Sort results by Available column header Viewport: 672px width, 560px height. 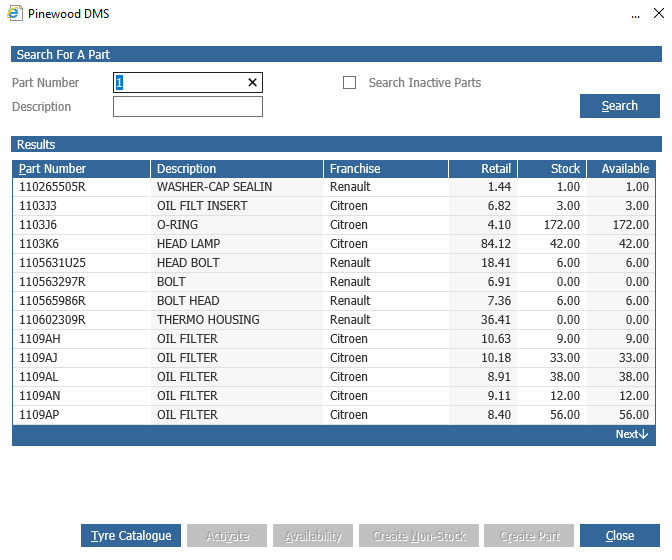coord(624,169)
